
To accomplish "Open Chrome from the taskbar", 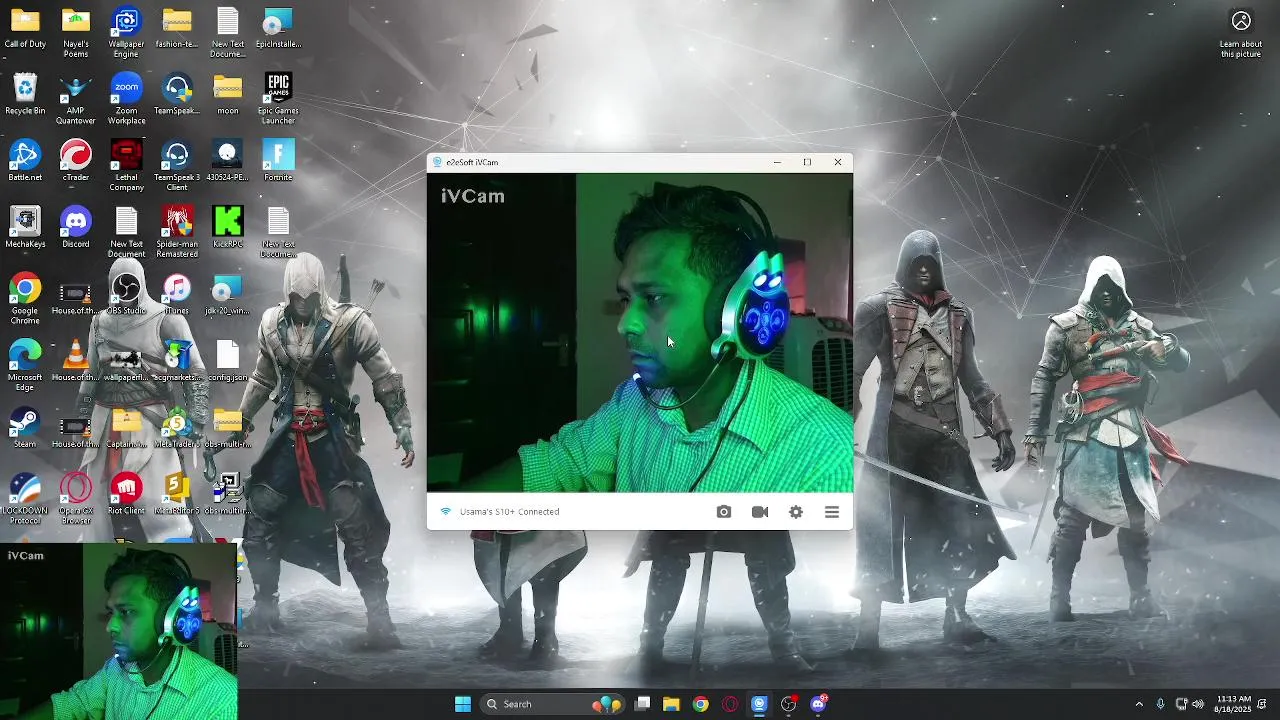I will [x=701, y=704].
